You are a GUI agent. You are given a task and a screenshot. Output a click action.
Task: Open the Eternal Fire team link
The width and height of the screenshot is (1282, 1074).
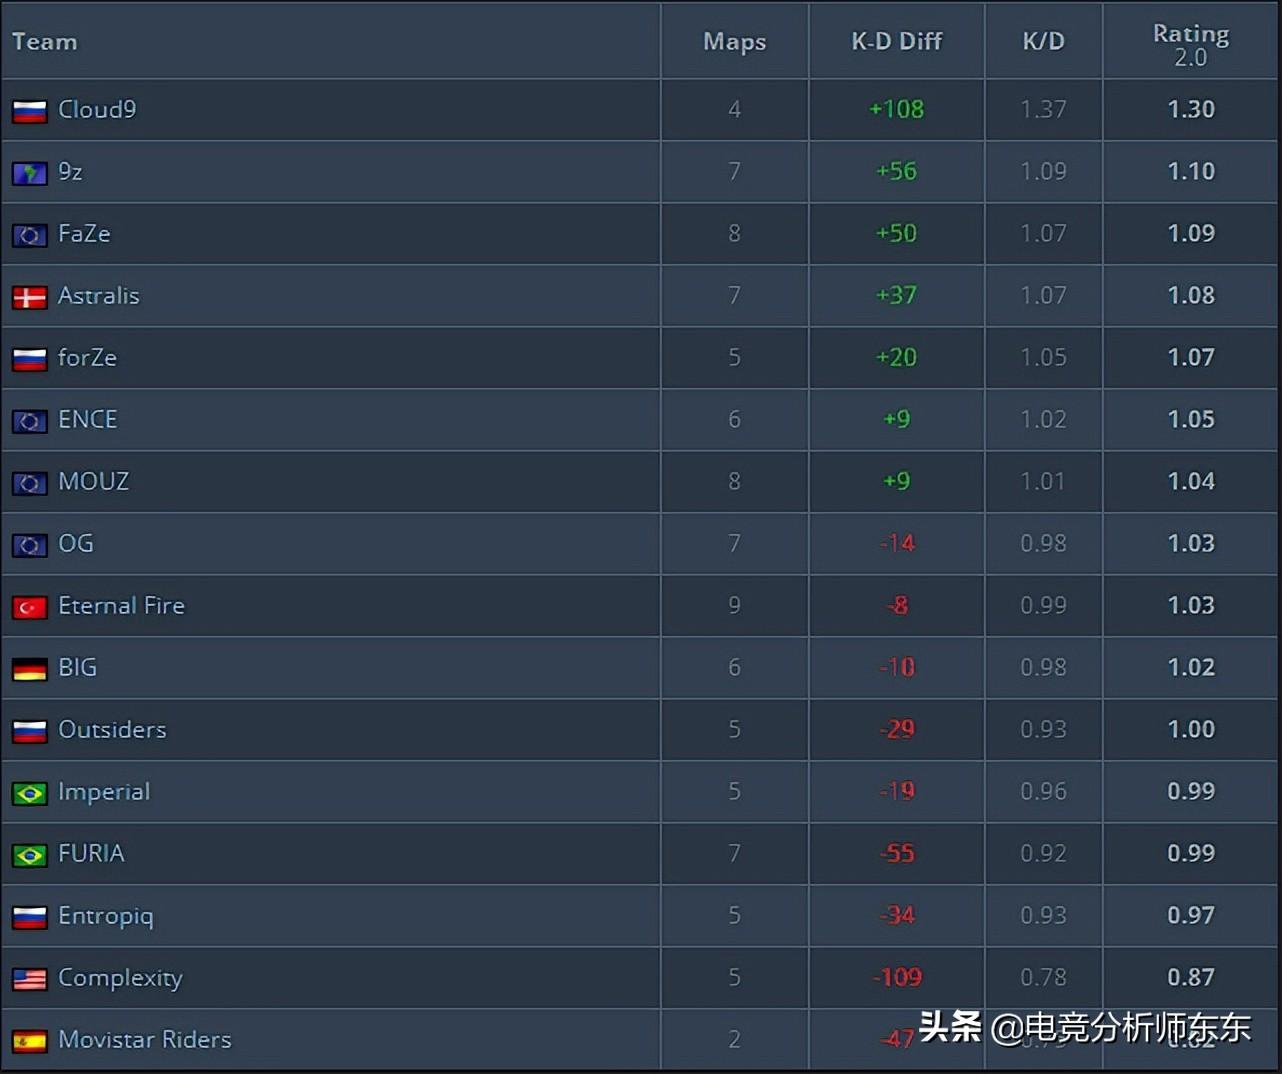point(121,605)
